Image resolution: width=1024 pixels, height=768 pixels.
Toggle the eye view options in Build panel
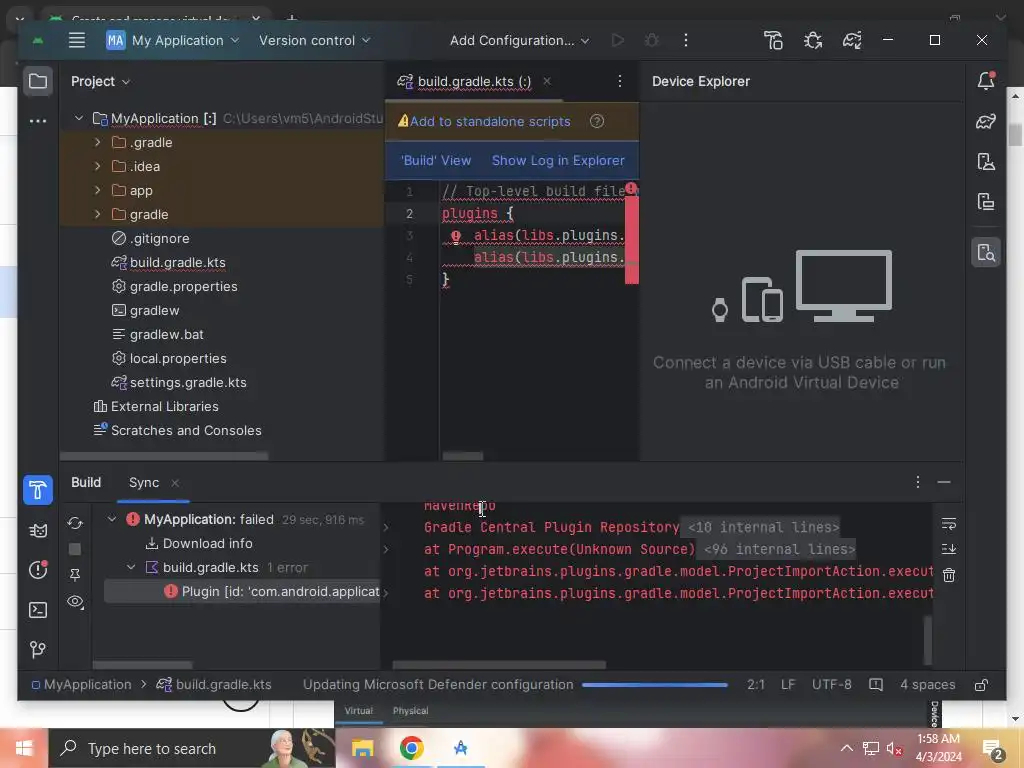(x=75, y=601)
